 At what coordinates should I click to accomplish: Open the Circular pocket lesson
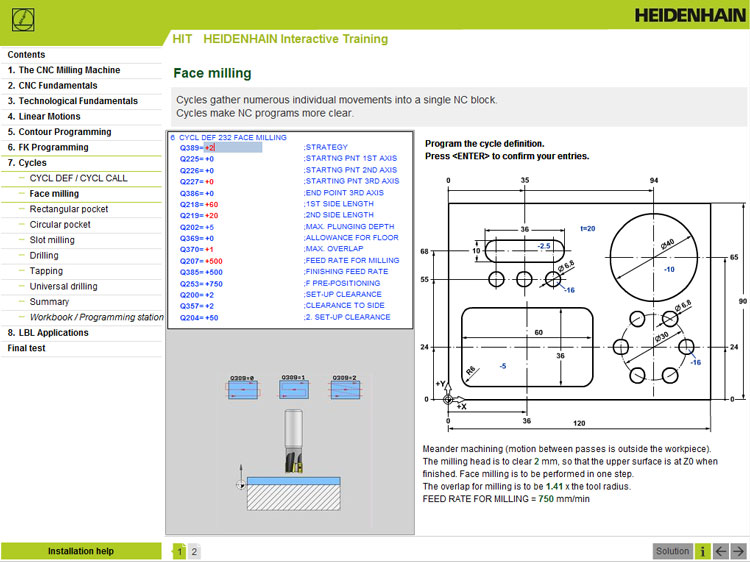(x=60, y=224)
